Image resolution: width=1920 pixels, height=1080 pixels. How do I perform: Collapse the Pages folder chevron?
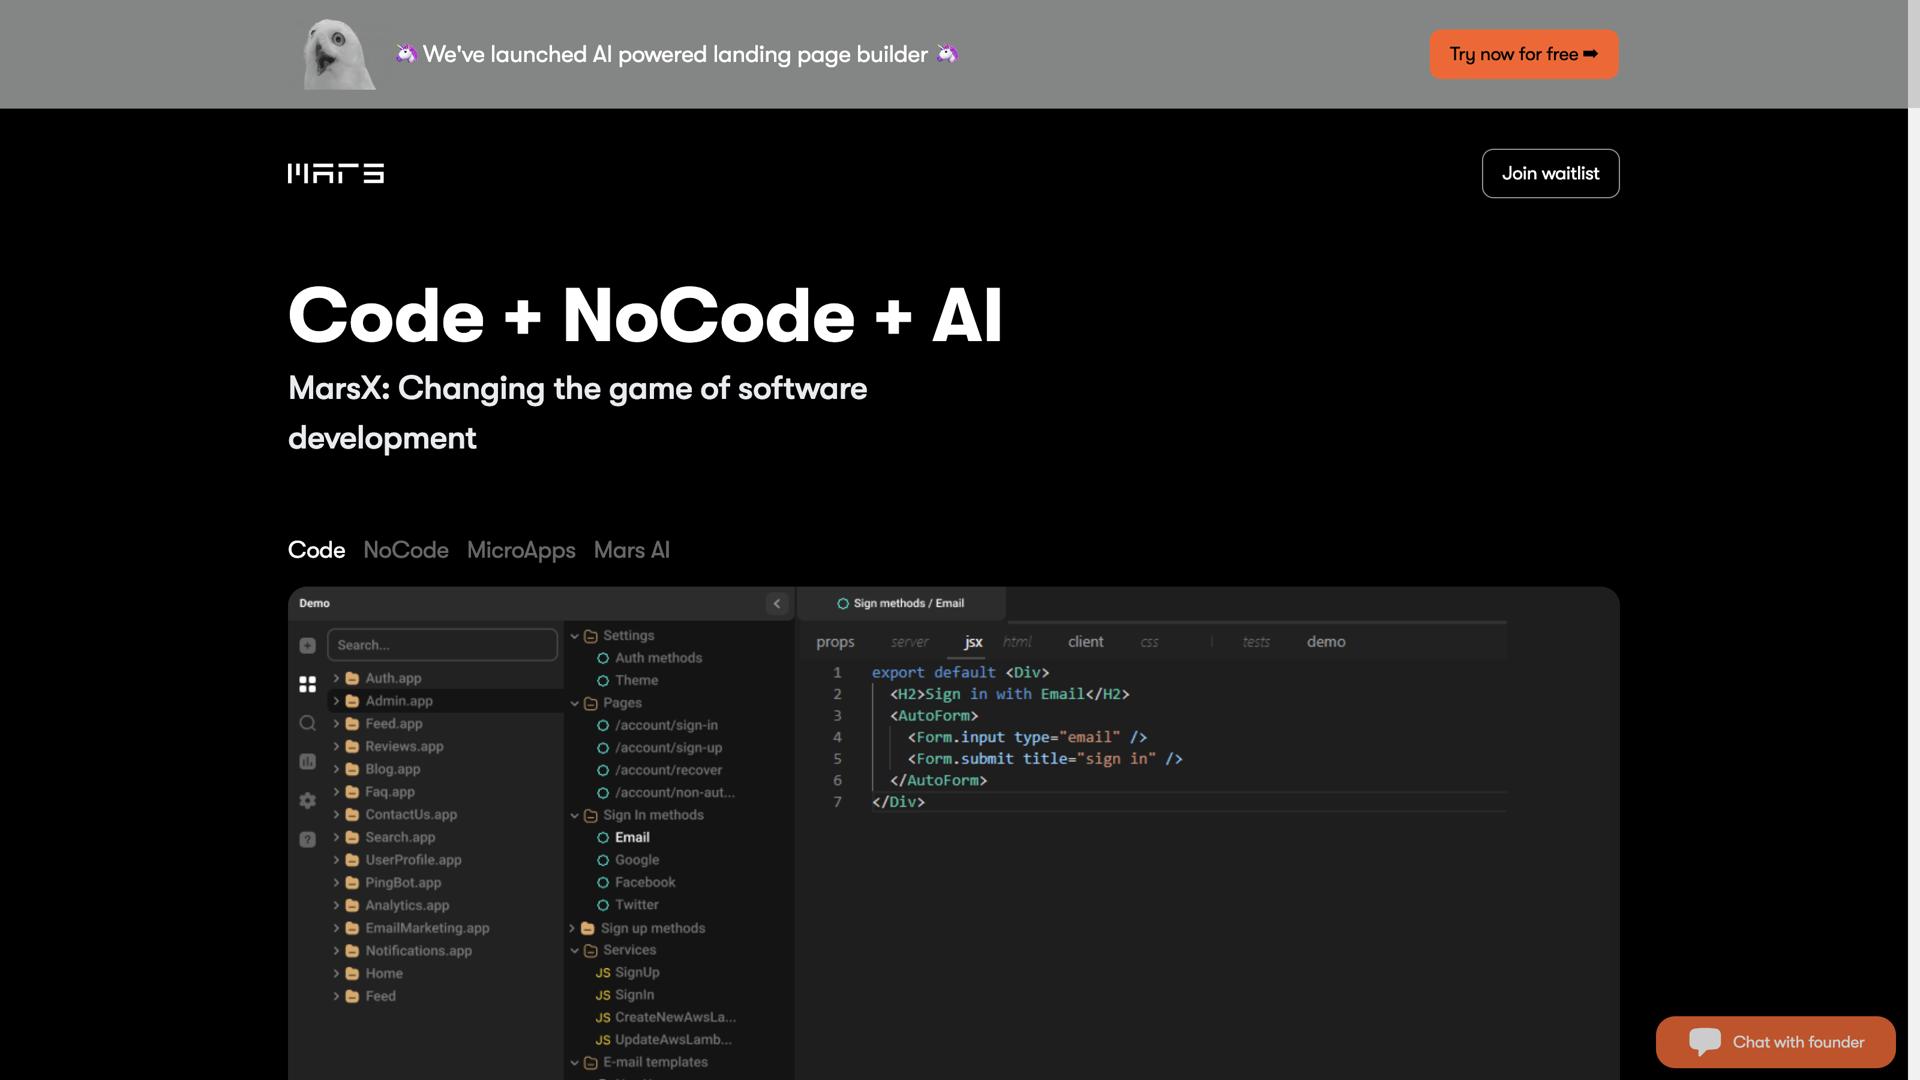(x=575, y=703)
